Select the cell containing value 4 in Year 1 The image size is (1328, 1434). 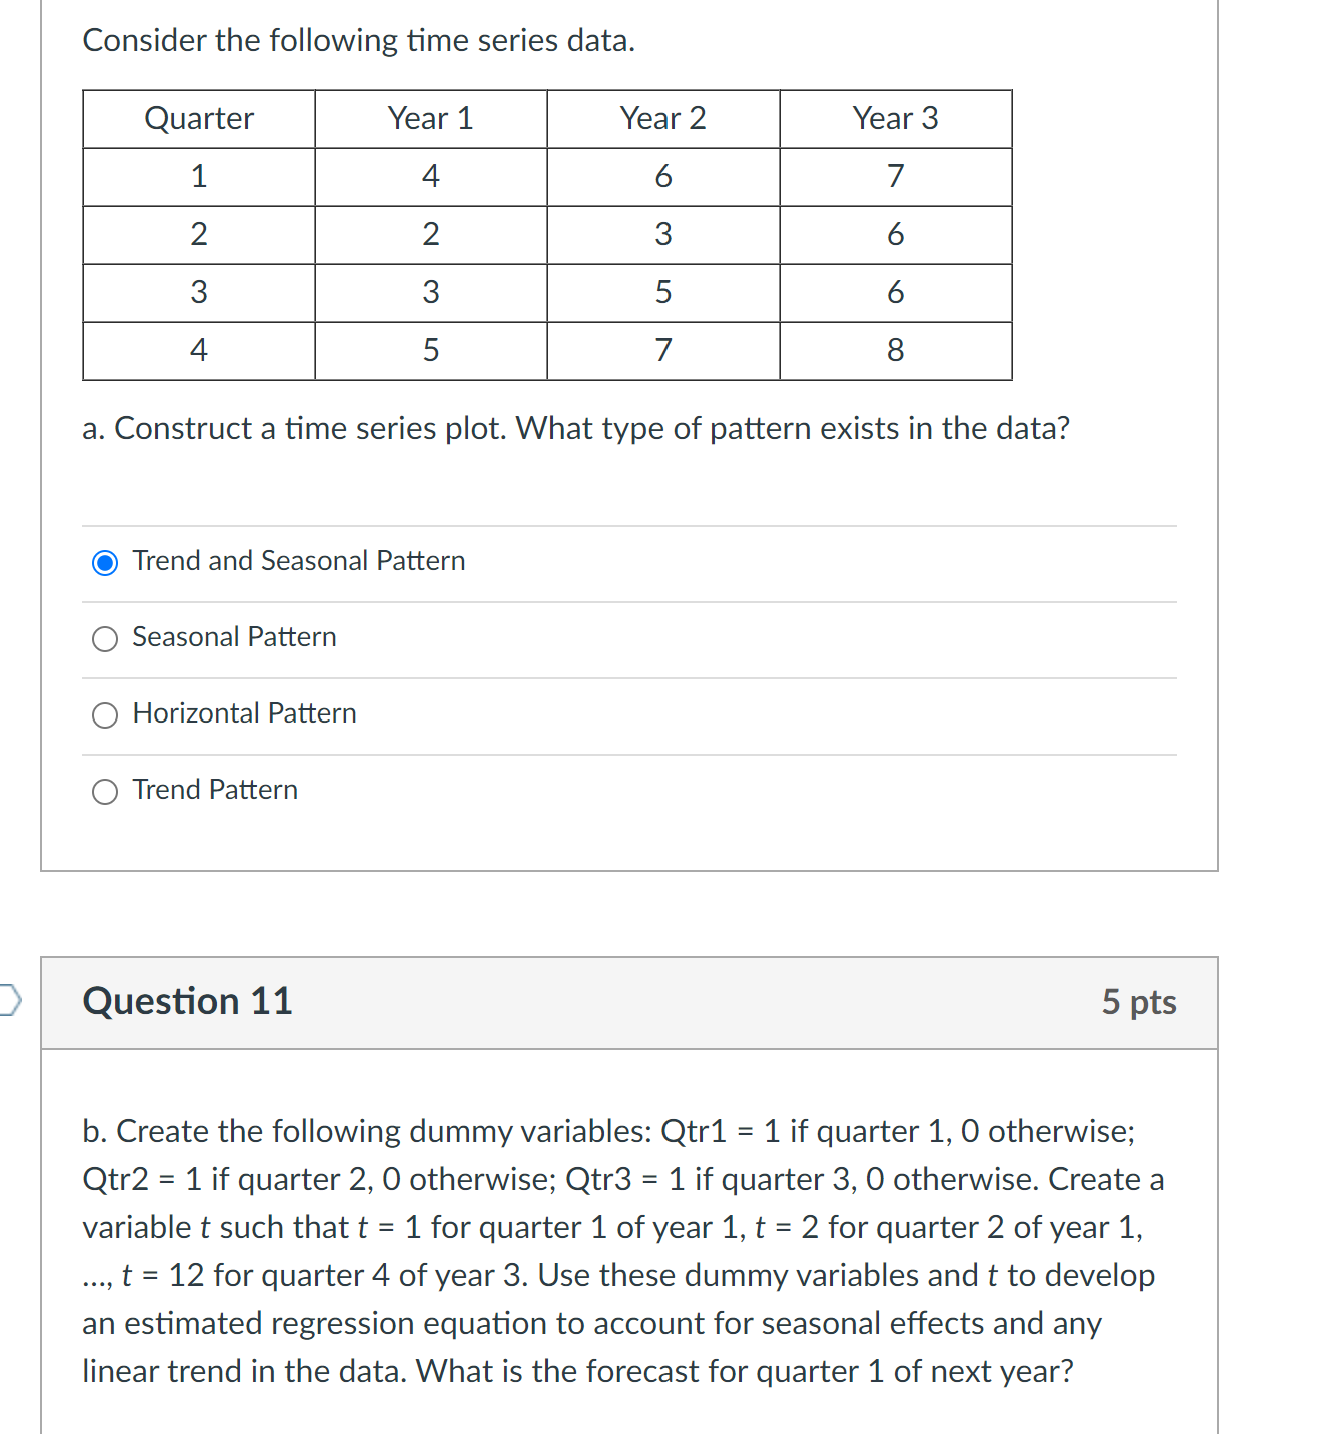[x=431, y=176]
